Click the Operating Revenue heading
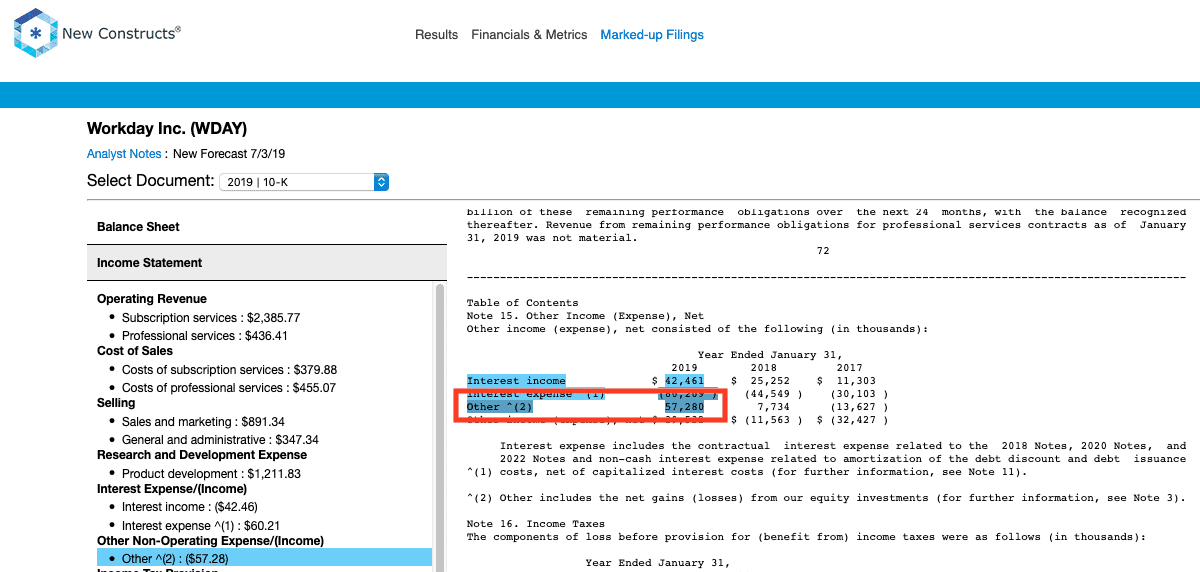Screen dimensions: 1200x572 pos(152,299)
